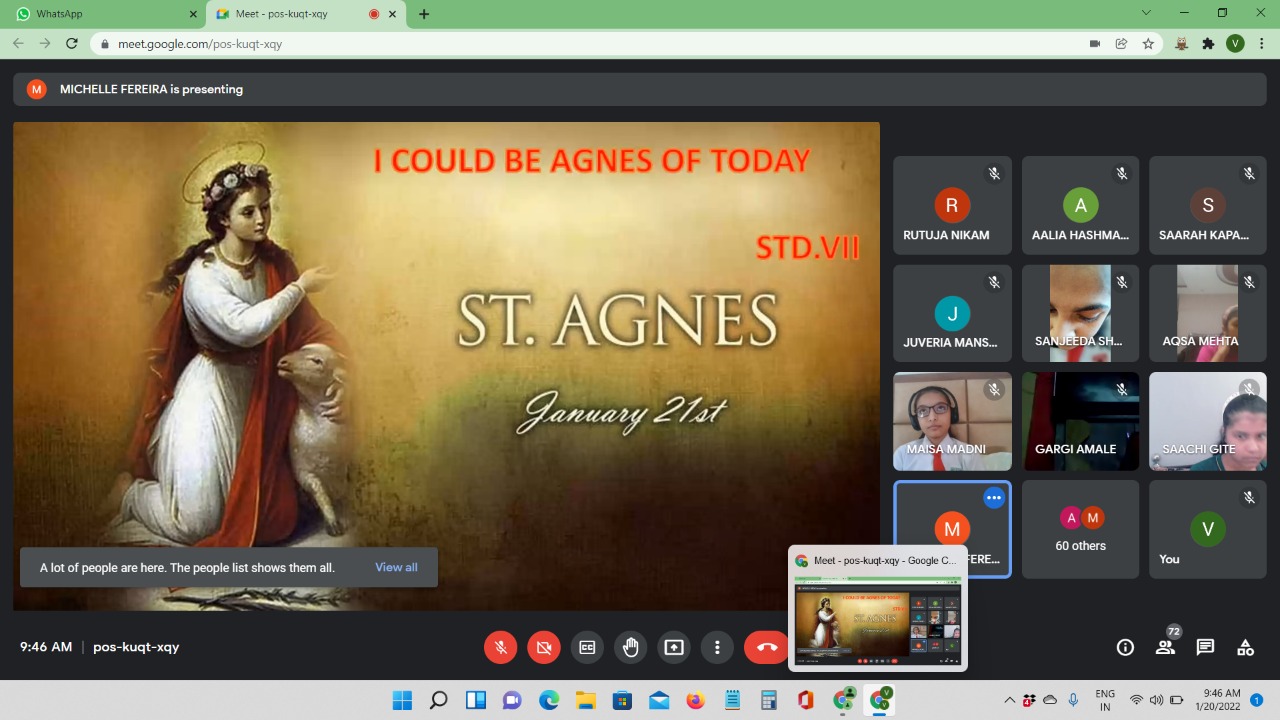Image resolution: width=1280 pixels, height=720 pixels.
Task: Reload the Meet page
Action: coord(72,43)
